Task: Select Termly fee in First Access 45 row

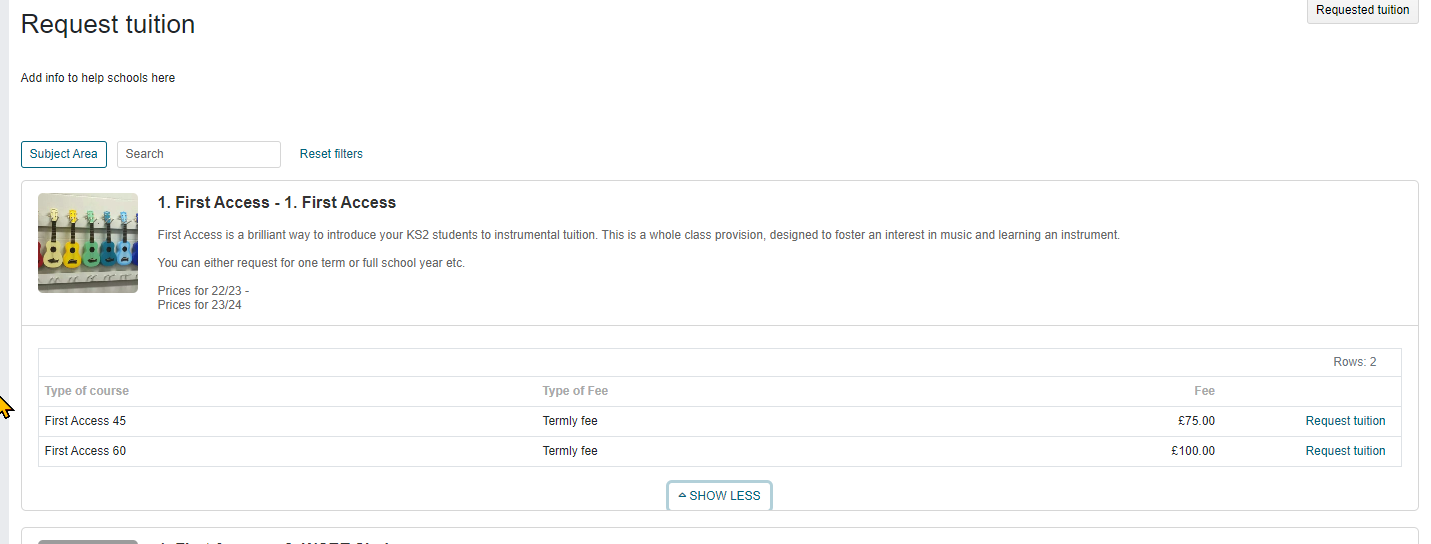Action: [x=570, y=421]
